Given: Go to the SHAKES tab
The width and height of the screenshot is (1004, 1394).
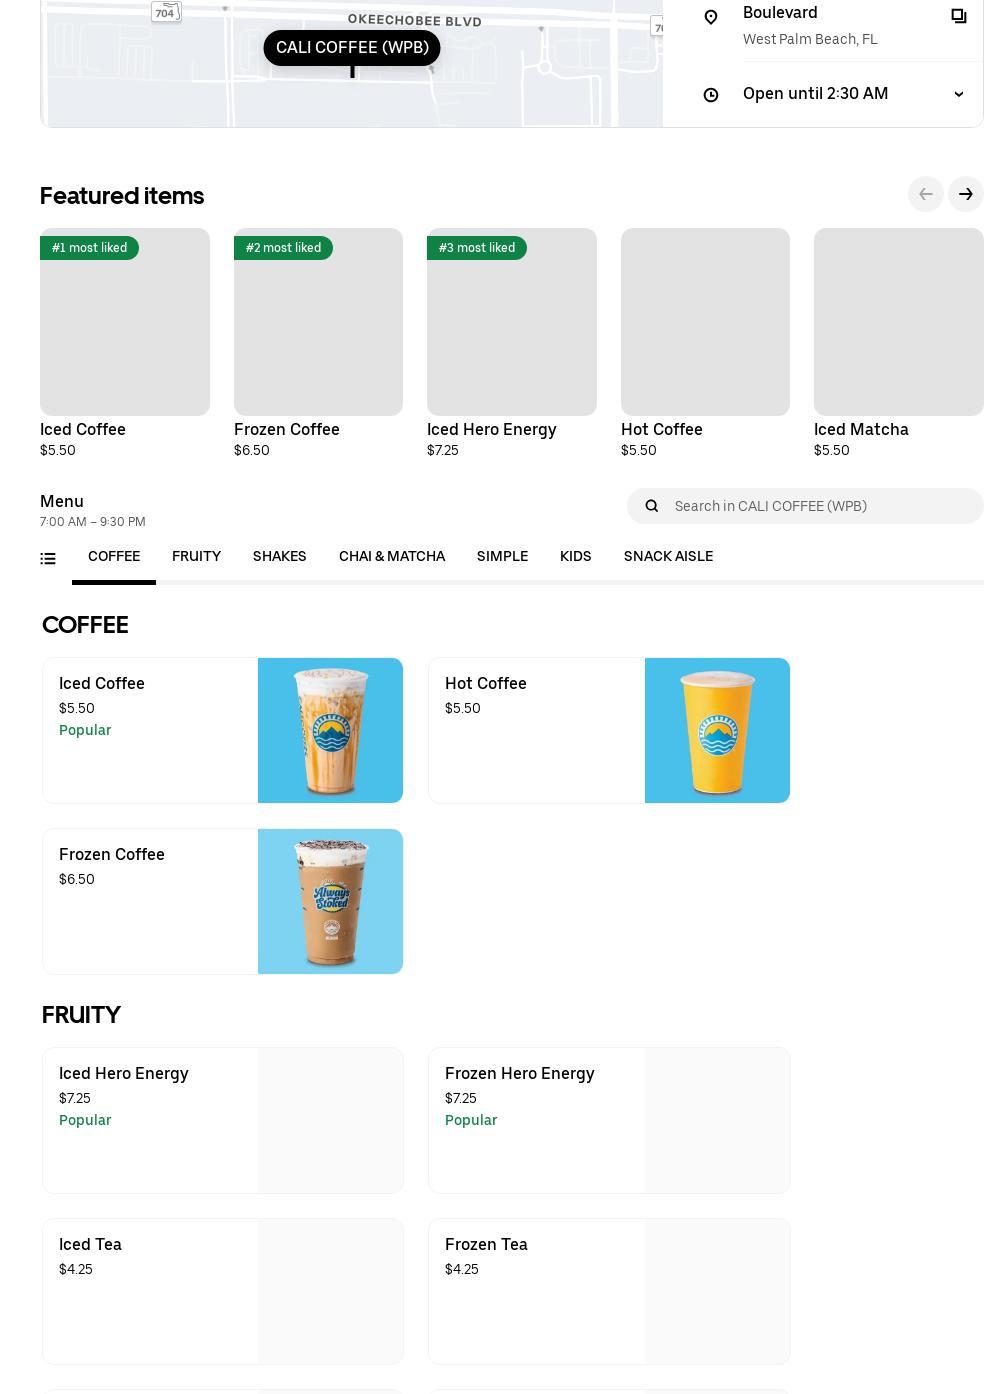Looking at the screenshot, I should point(280,557).
